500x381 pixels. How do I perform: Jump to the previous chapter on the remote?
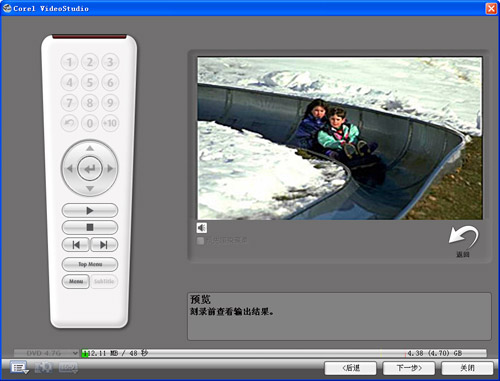[x=76, y=245]
